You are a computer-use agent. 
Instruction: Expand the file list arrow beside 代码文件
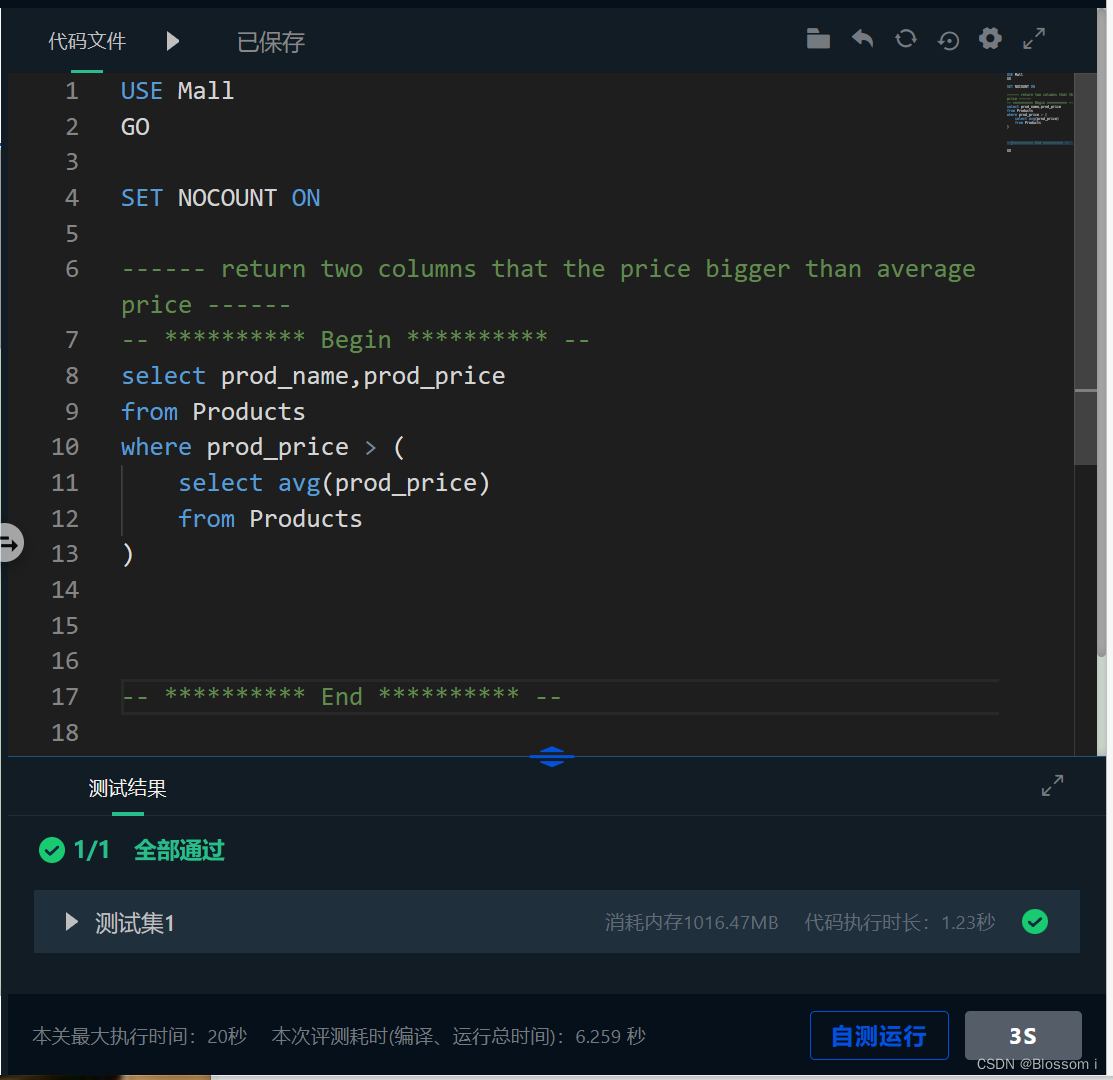click(172, 41)
